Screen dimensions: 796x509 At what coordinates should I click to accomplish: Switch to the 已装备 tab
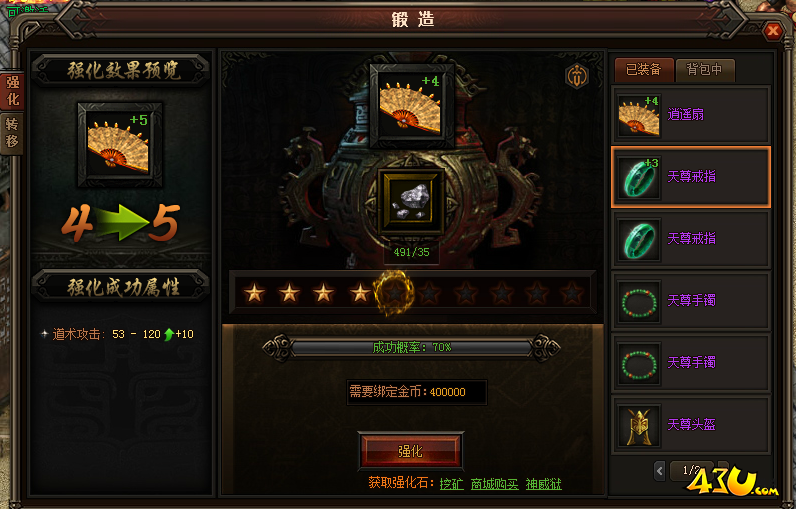tap(643, 70)
